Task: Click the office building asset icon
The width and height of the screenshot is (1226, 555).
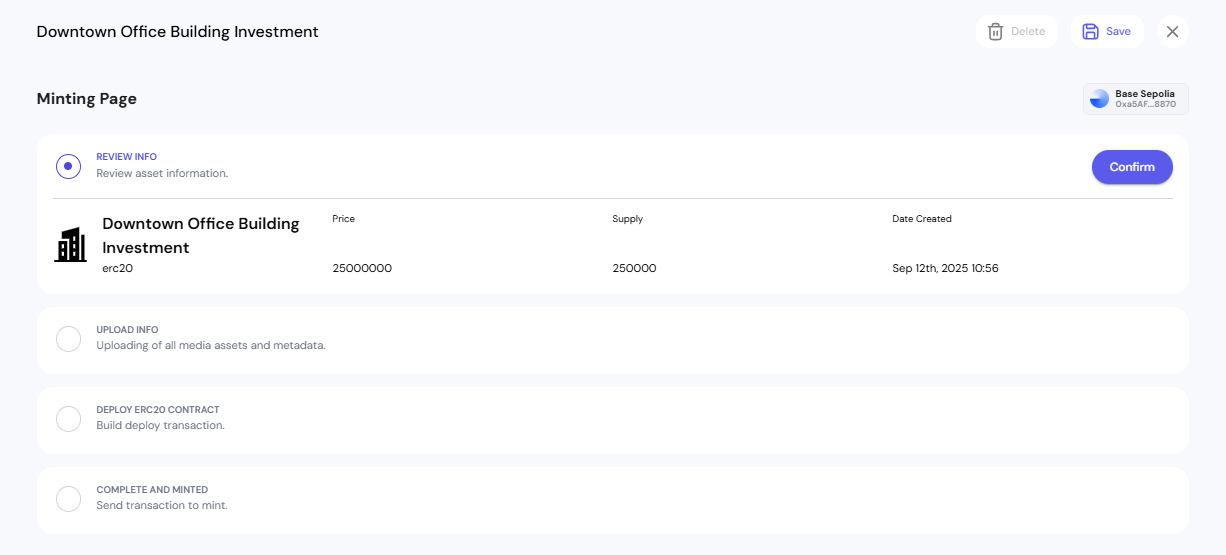Action: pyautogui.click(x=70, y=245)
